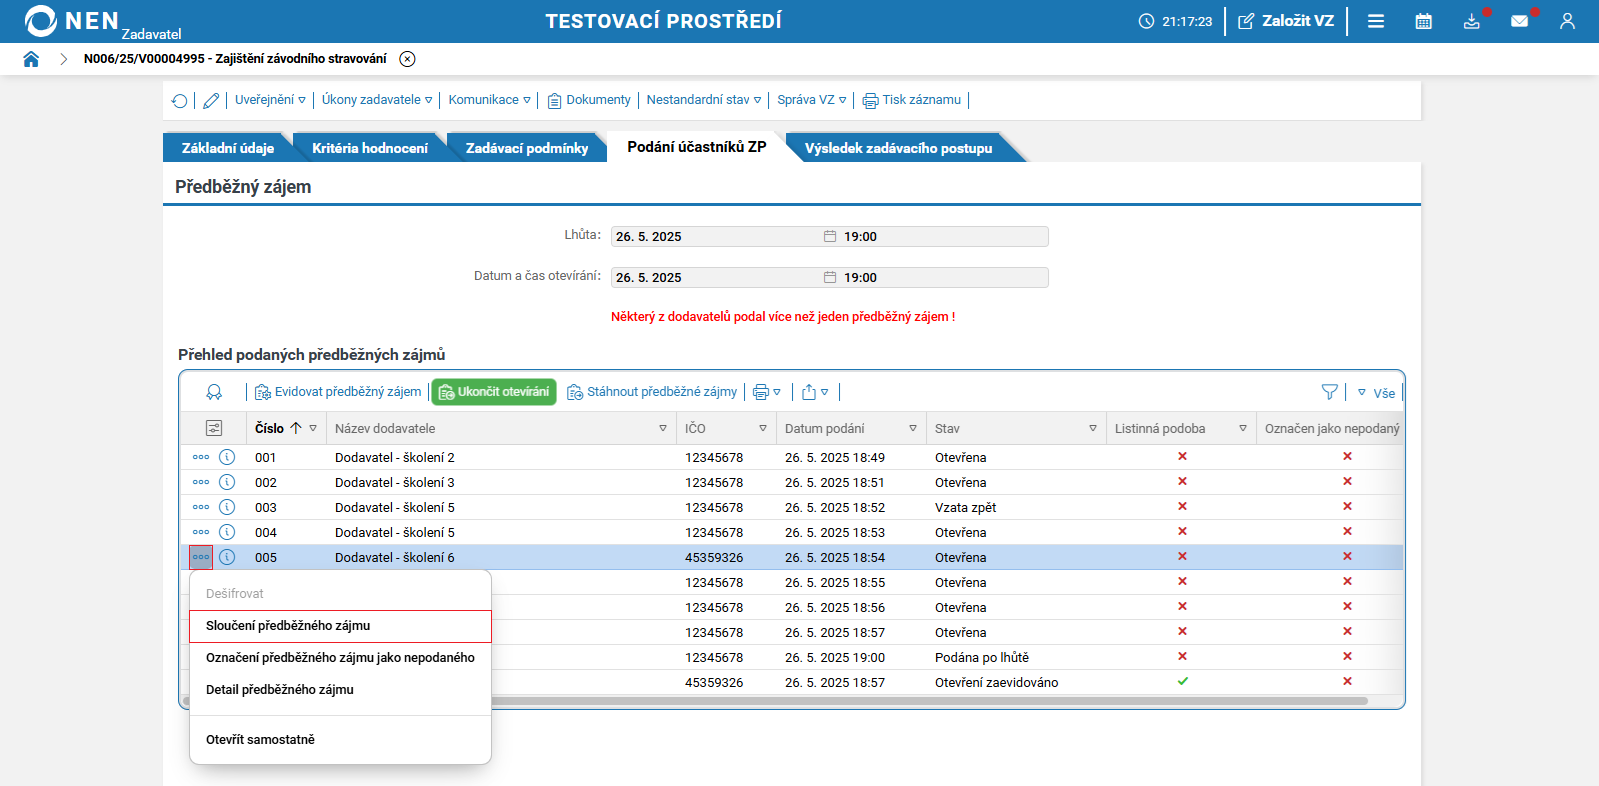Open the calendar icon in header
Image resolution: width=1599 pixels, height=786 pixels.
(x=1423, y=21)
